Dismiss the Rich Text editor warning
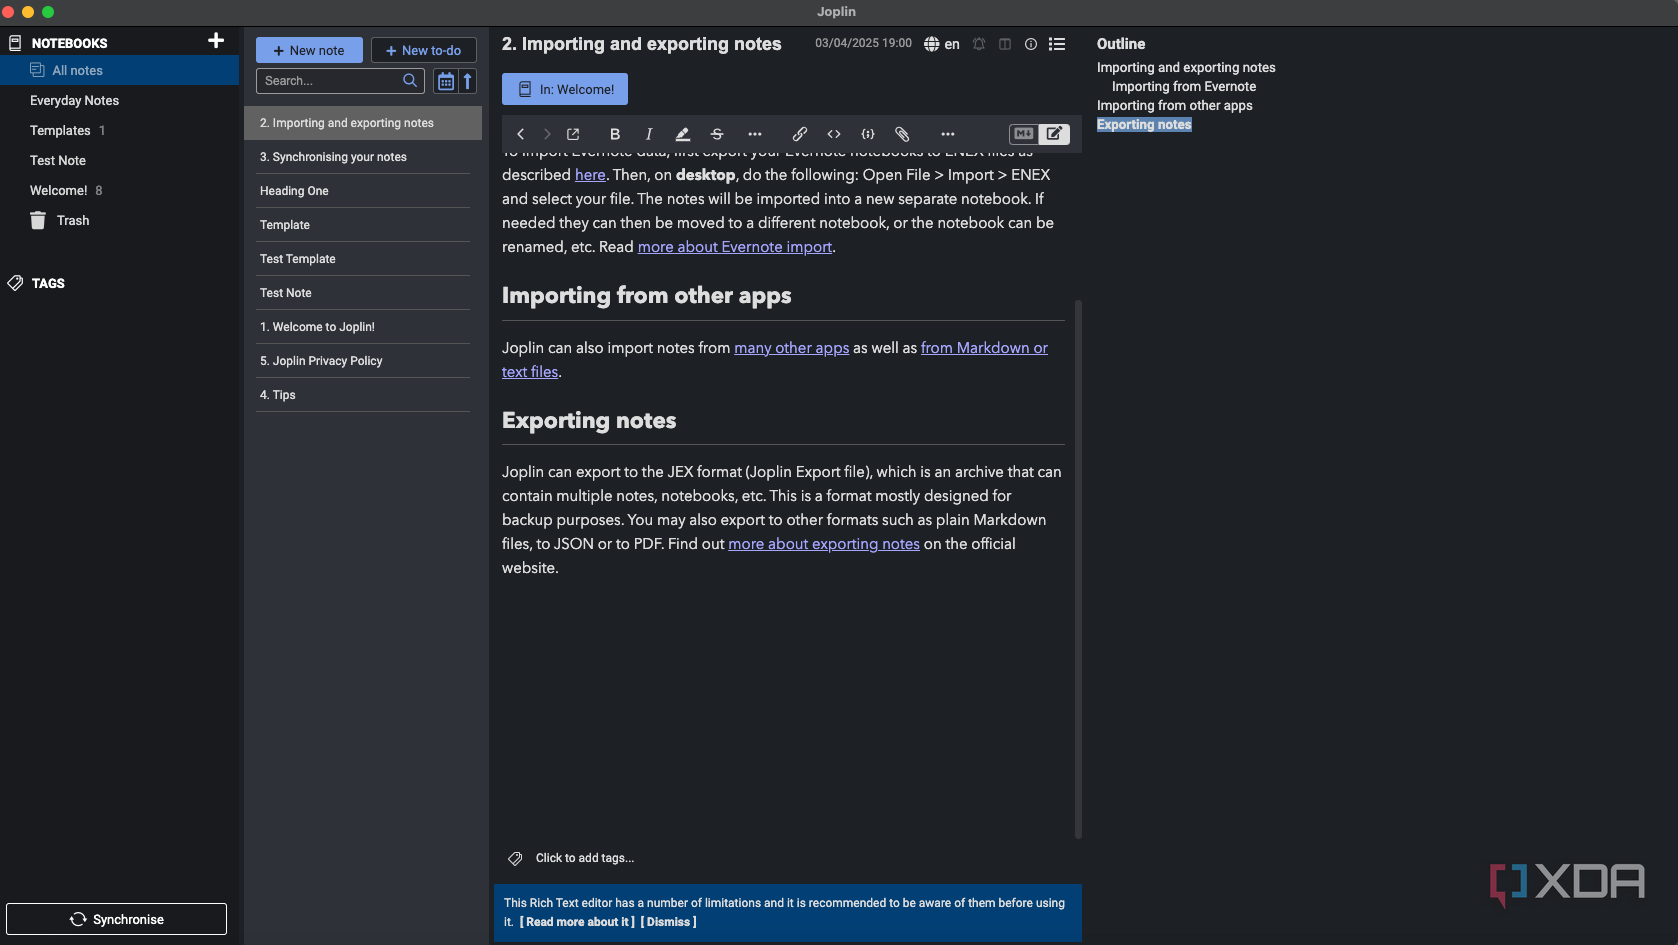 click(x=669, y=922)
